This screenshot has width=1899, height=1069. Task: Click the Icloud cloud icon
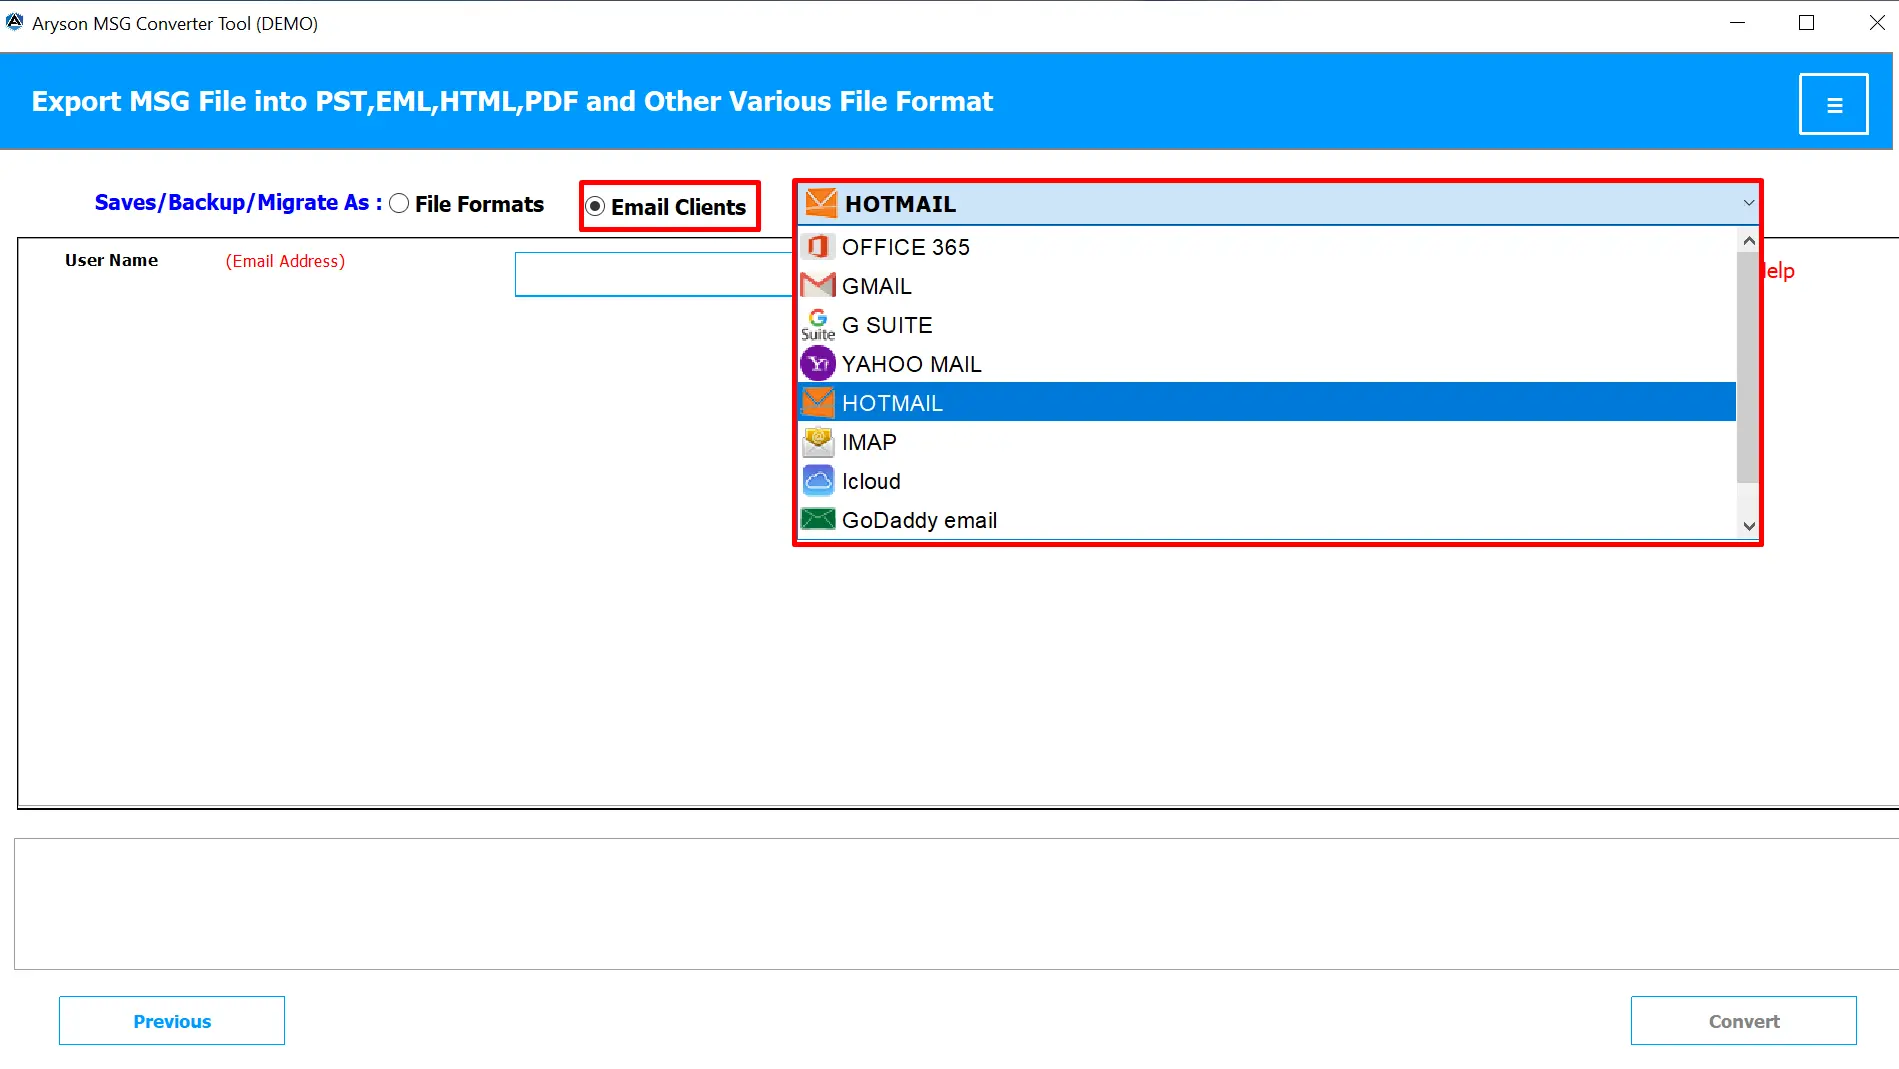[x=818, y=481]
